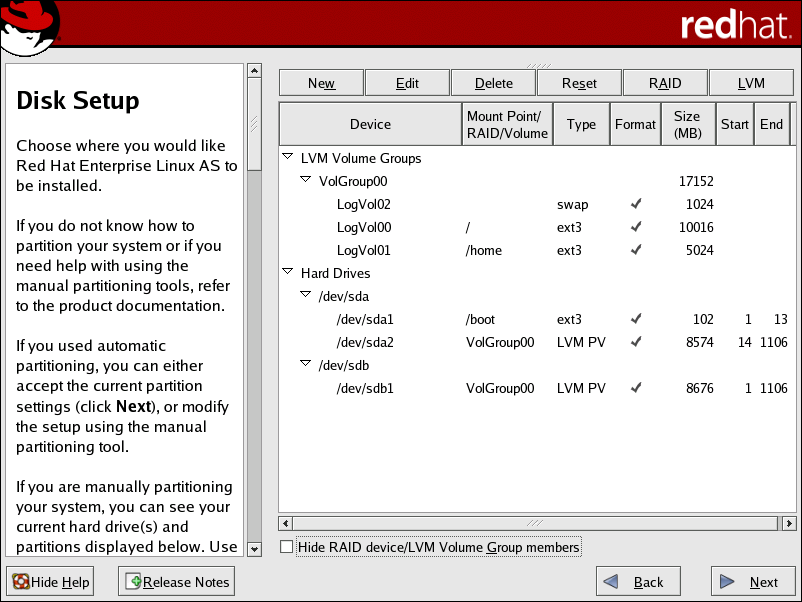
Task: Enable Hide RAID device/LVM Volume Group members
Action: coord(286,547)
